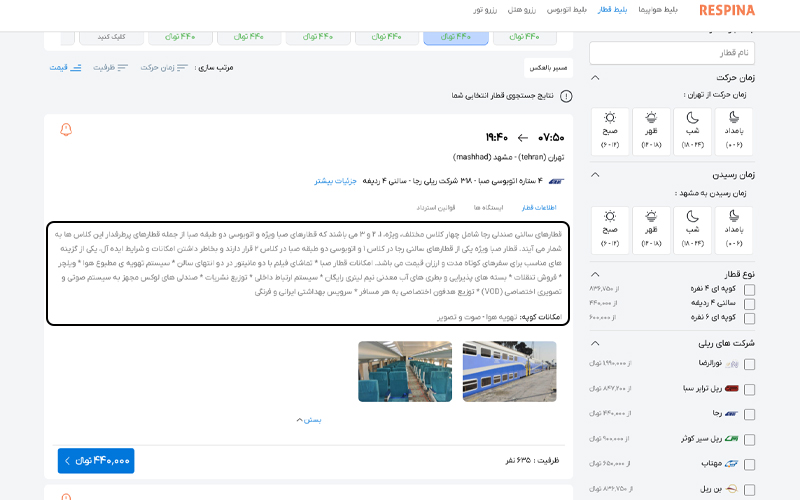Click the نورالرضا company logo
800x500 pixels.
pyautogui.click(x=732, y=364)
